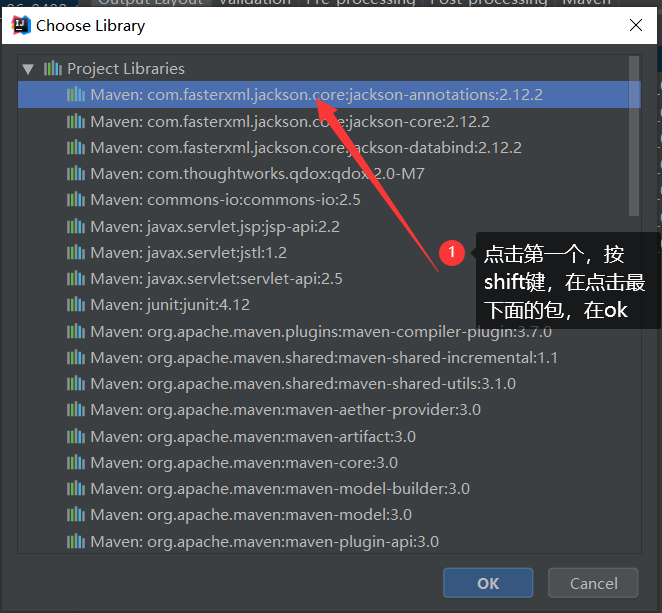
Task: Click the Project Libraries bar-chart icon
Action: (53, 68)
